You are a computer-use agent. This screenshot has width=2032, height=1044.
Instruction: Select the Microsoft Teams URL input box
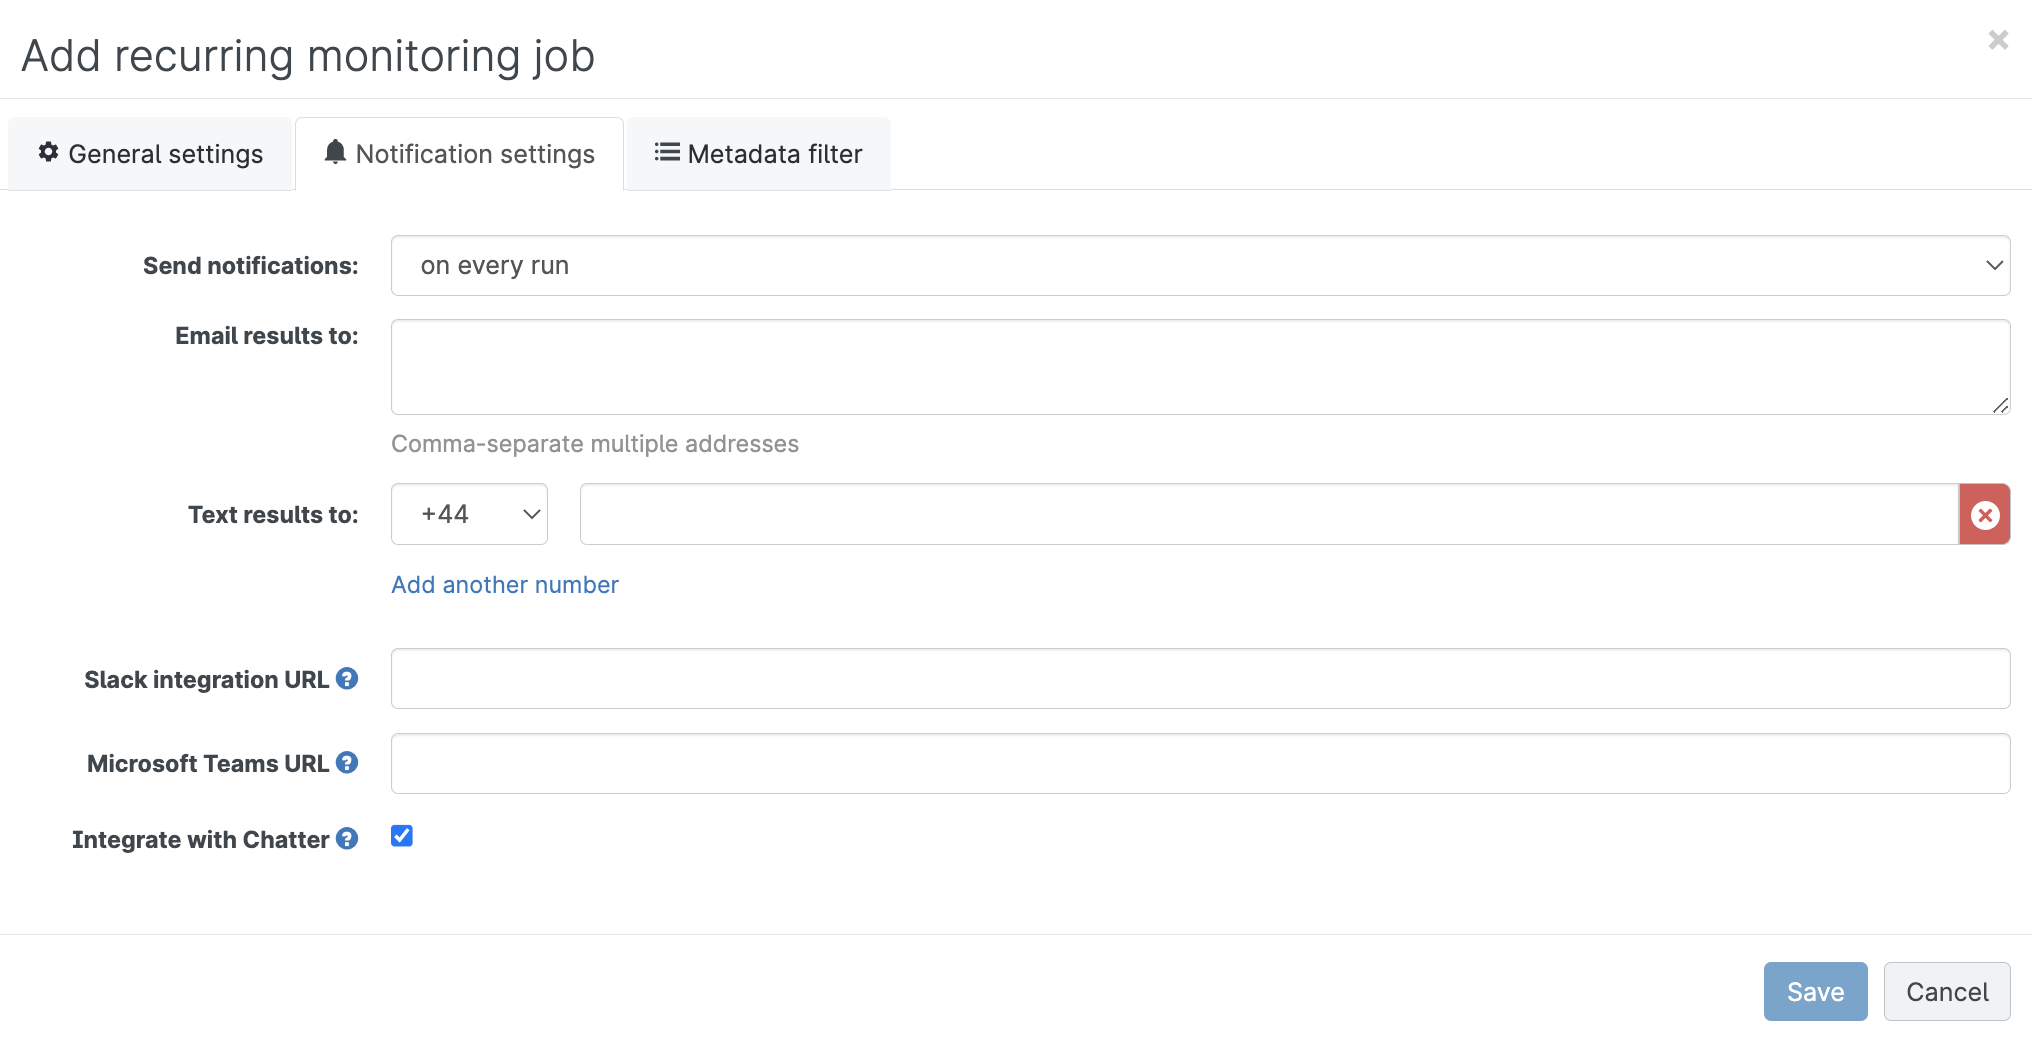[1200, 764]
